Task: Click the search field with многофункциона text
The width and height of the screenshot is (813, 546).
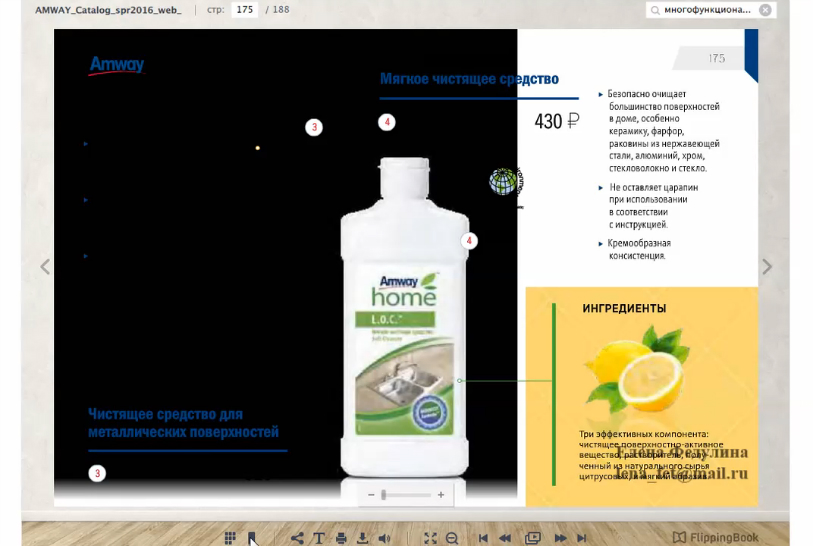Action: pos(707,10)
